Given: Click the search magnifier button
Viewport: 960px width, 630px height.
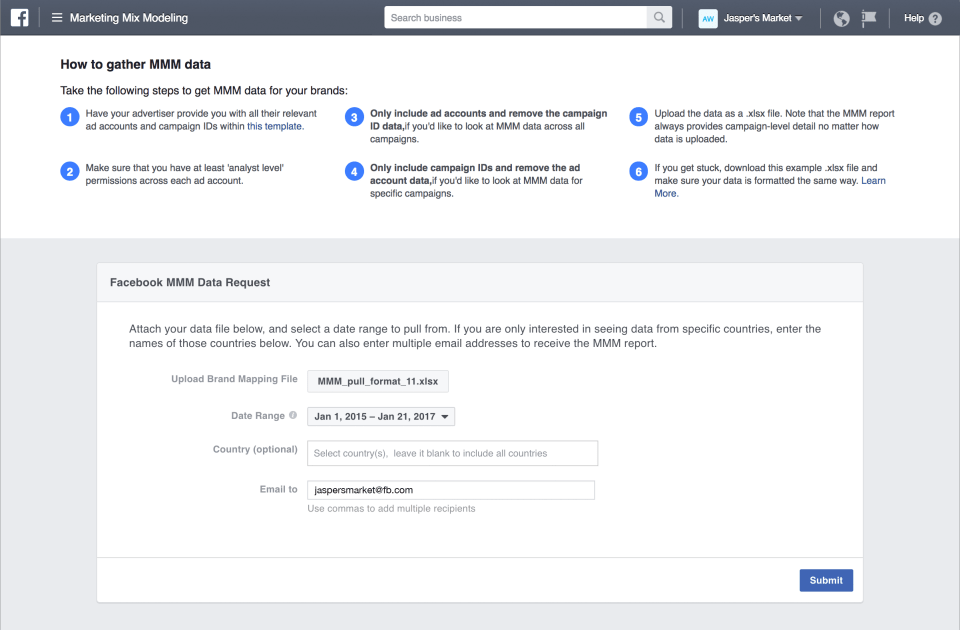Looking at the screenshot, I should [660, 18].
